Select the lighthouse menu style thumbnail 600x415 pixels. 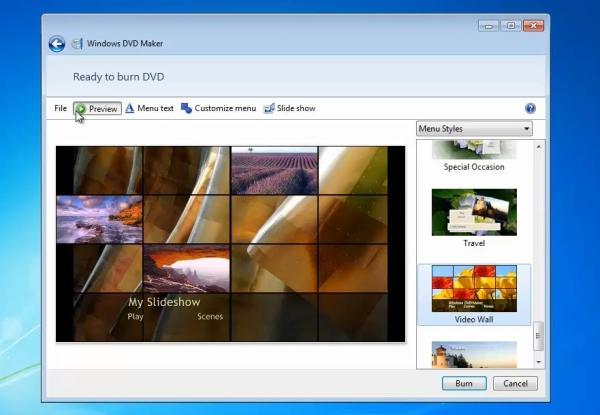tap(474, 355)
